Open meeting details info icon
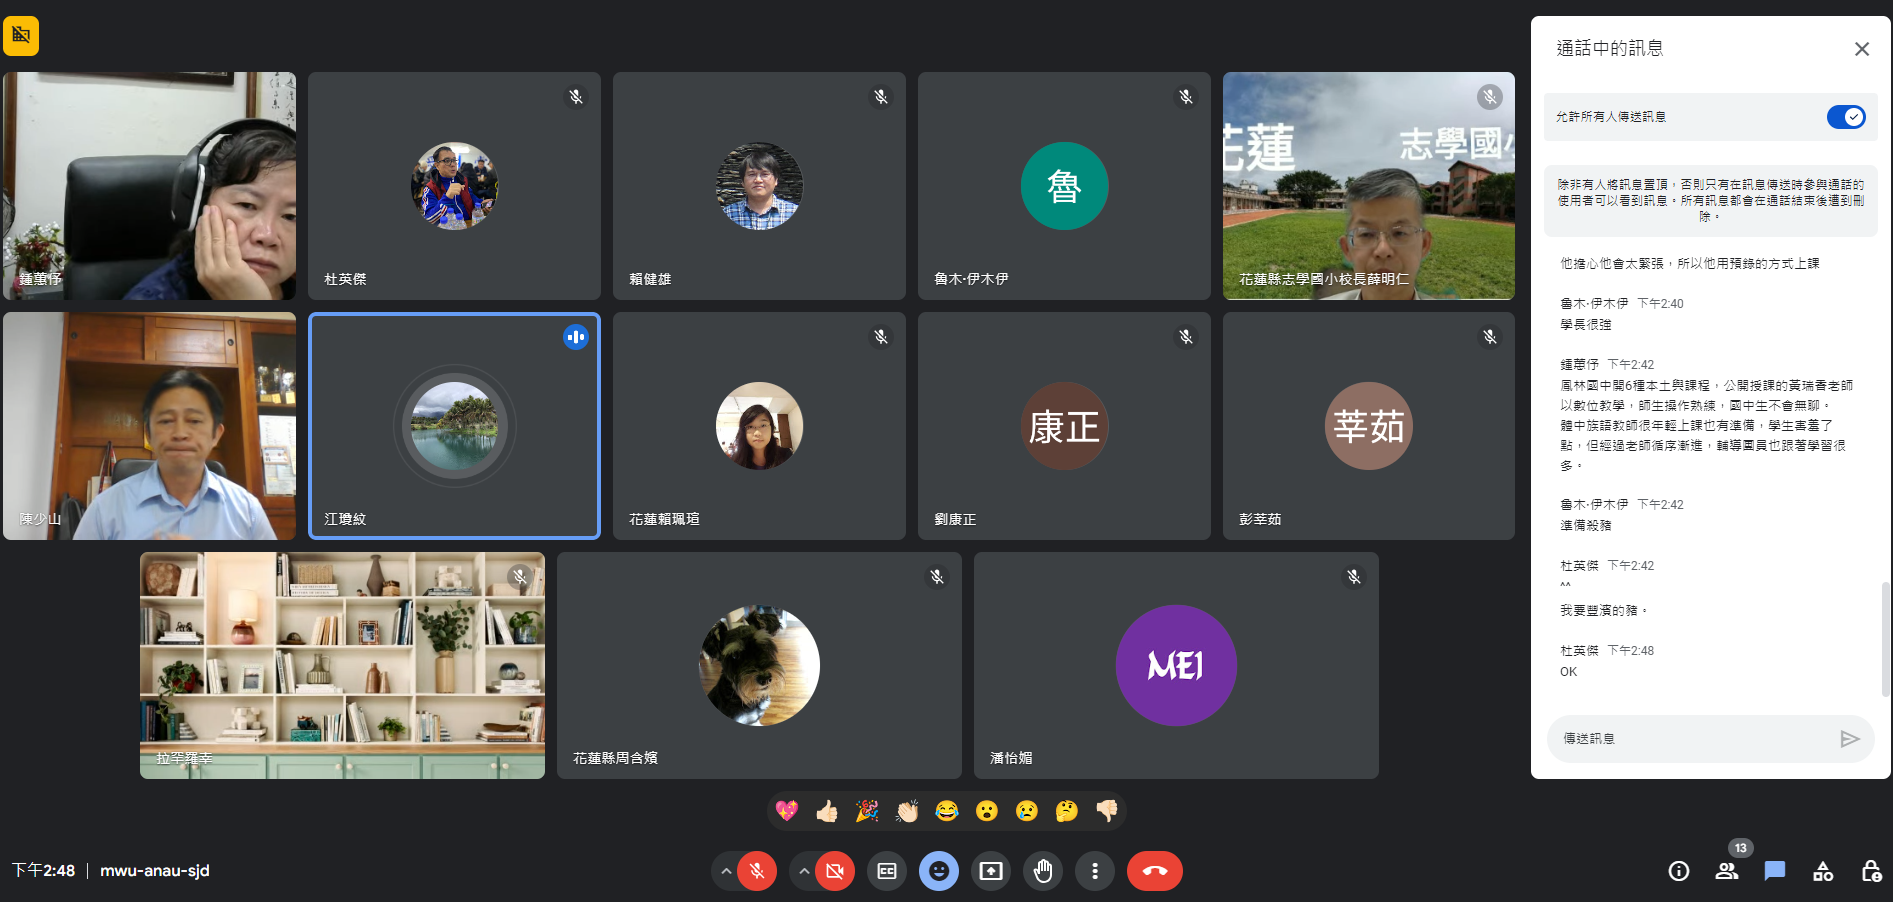 point(1679,871)
